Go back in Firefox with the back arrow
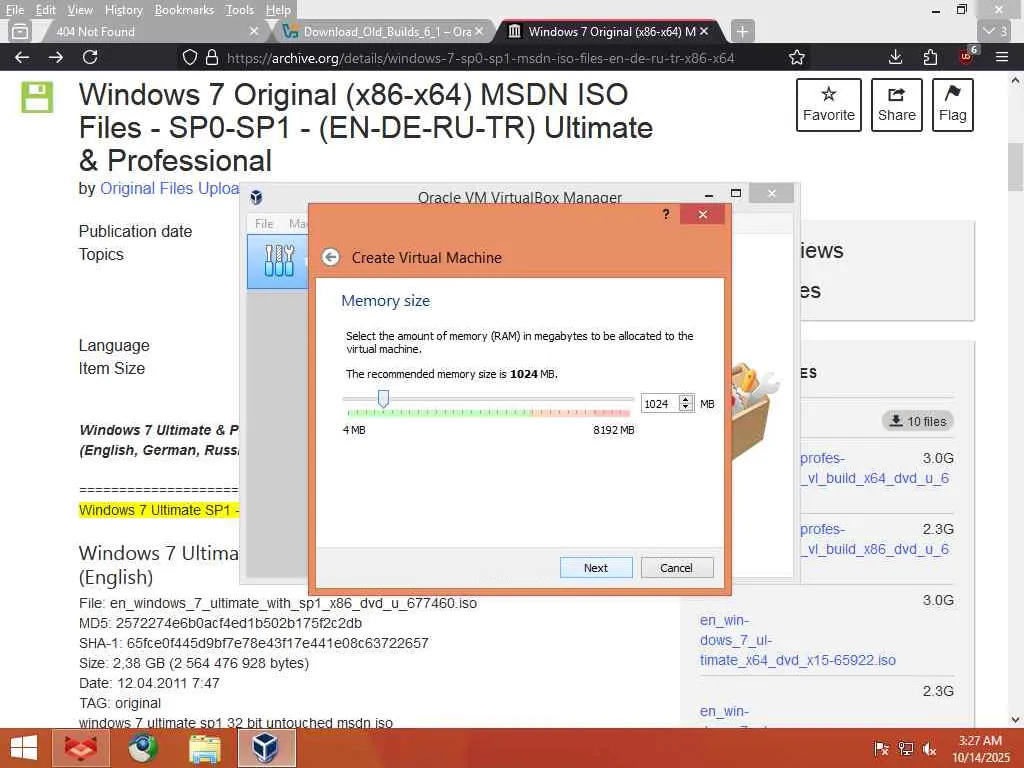The width and height of the screenshot is (1024, 768). (x=22, y=57)
